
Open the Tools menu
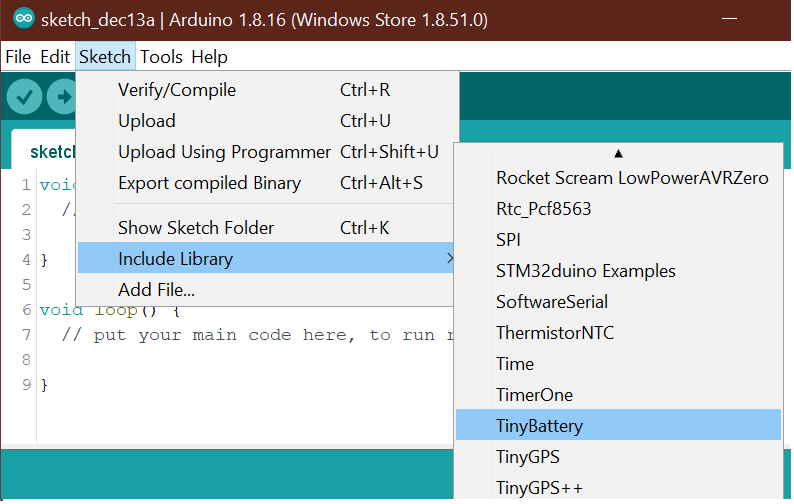(x=161, y=57)
